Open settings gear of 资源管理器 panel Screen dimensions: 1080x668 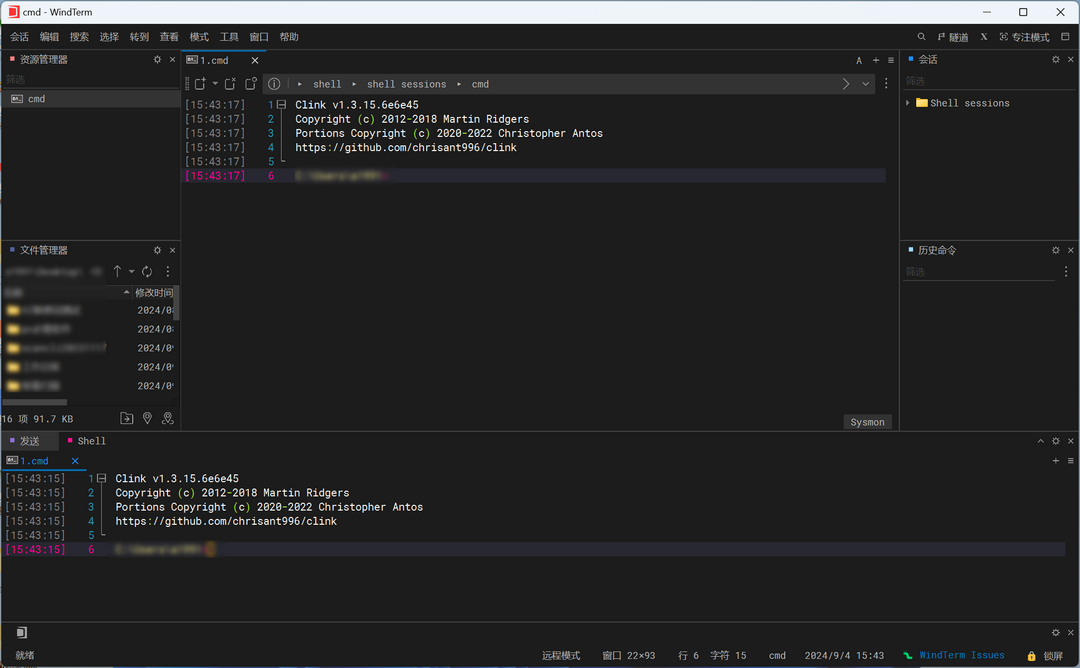pos(157,59)
